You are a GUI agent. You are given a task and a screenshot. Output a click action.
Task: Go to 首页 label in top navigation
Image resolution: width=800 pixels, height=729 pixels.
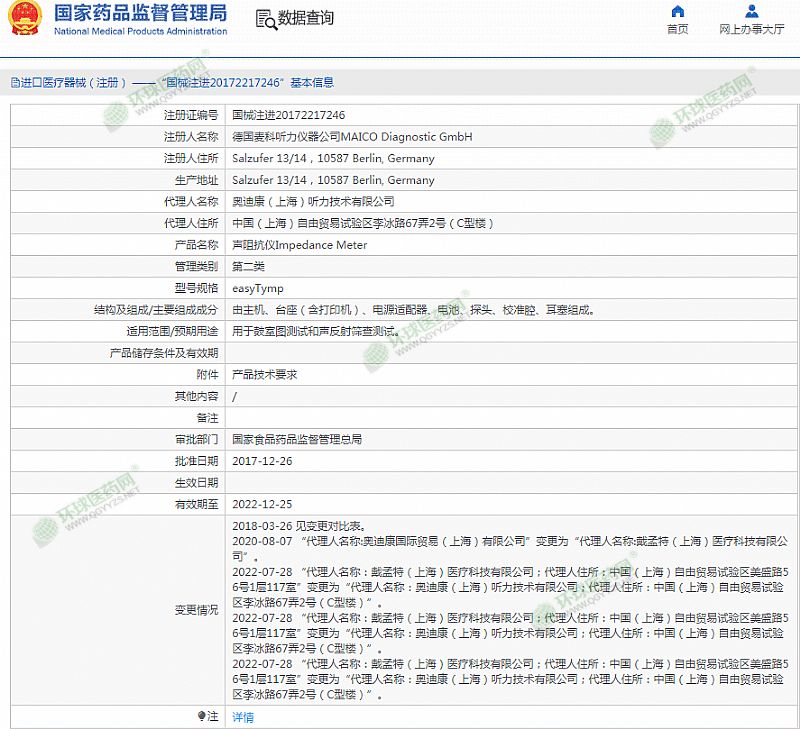[x=677, y=30]
